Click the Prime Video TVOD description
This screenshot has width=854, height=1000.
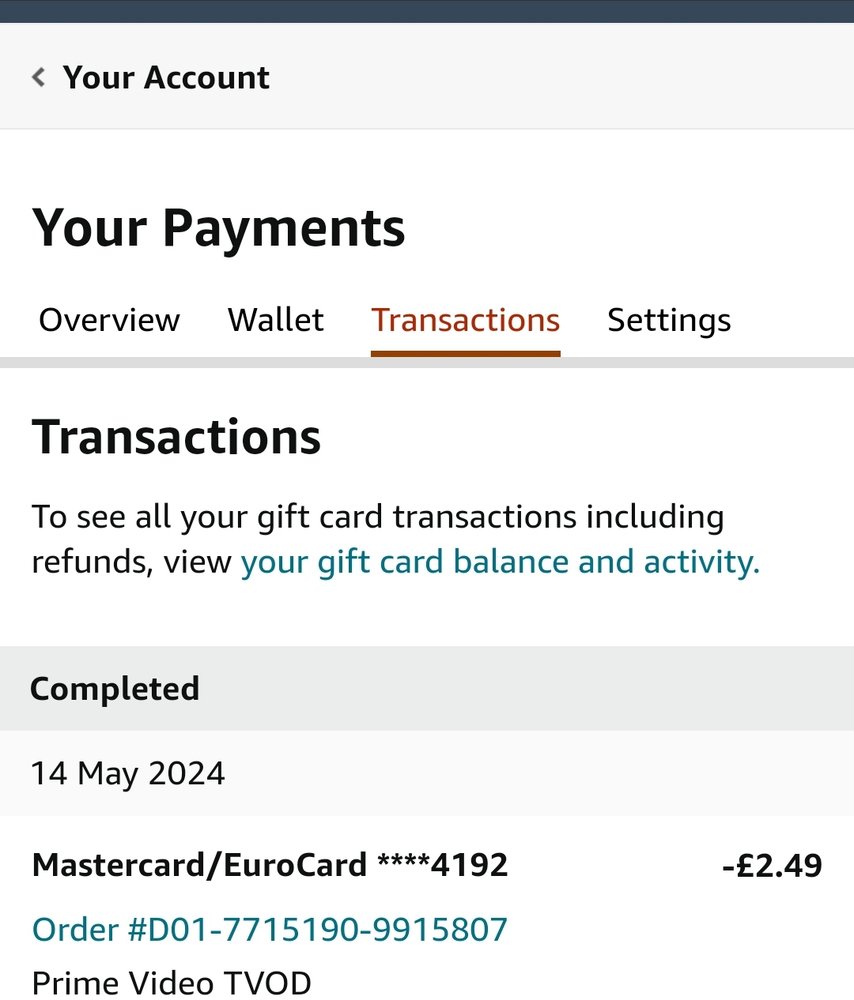172,983
